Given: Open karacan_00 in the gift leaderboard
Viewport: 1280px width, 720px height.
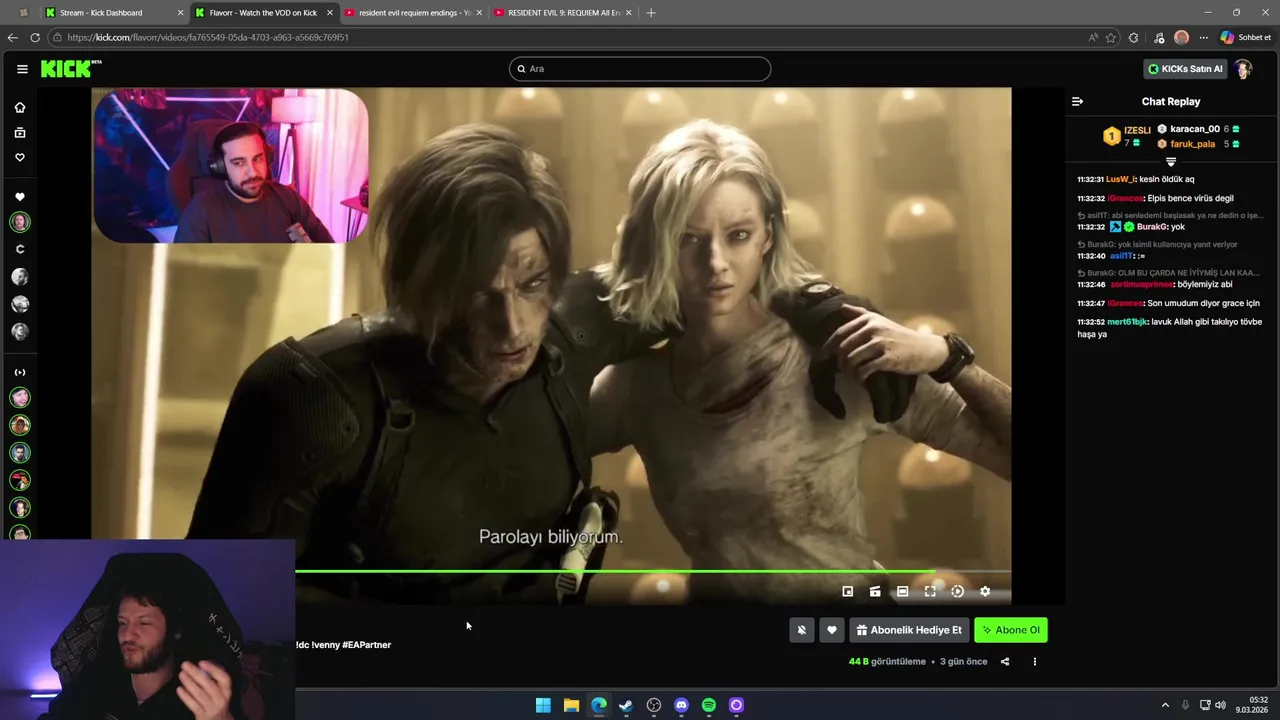Looking at the screenshot, I should [x=1195, y=129].
